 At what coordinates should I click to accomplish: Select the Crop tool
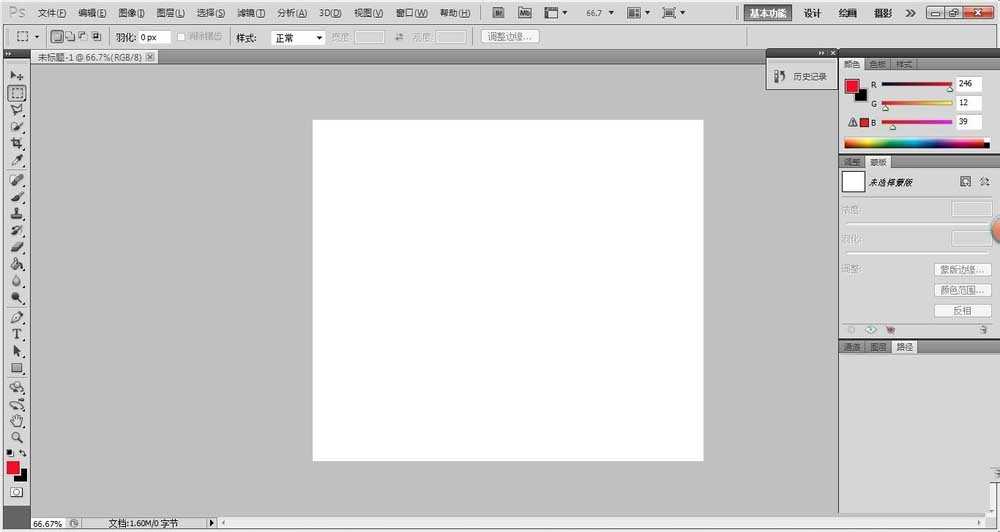pos(17,144)
